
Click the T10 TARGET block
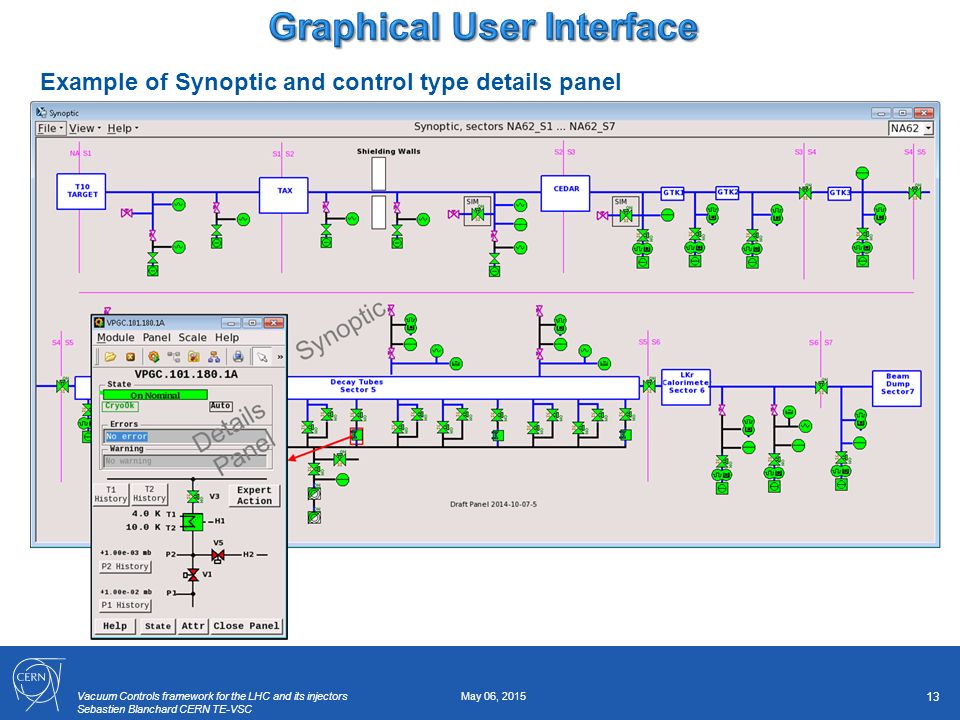81,191
